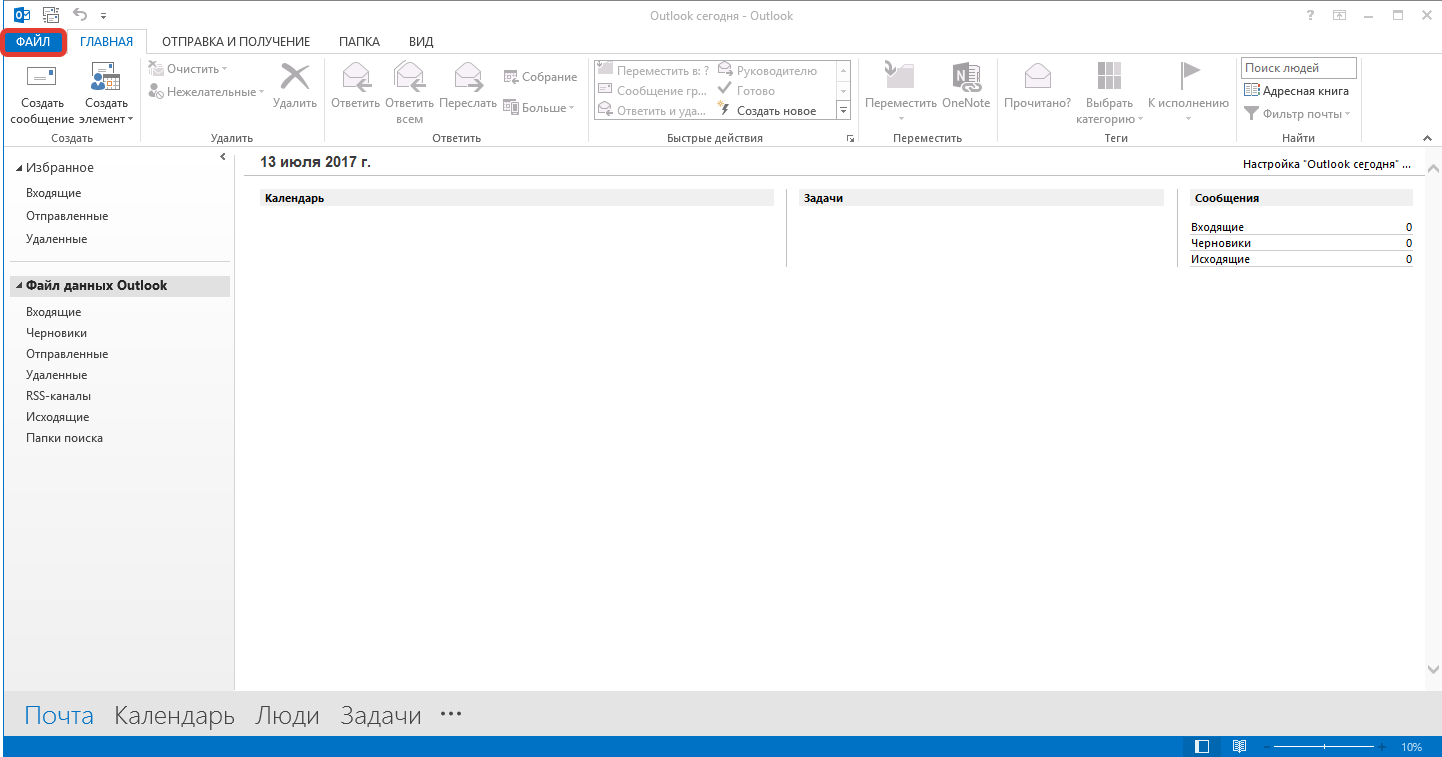Click the Reply icon
Screen dimensions: 1442x757
pos(356,77)
